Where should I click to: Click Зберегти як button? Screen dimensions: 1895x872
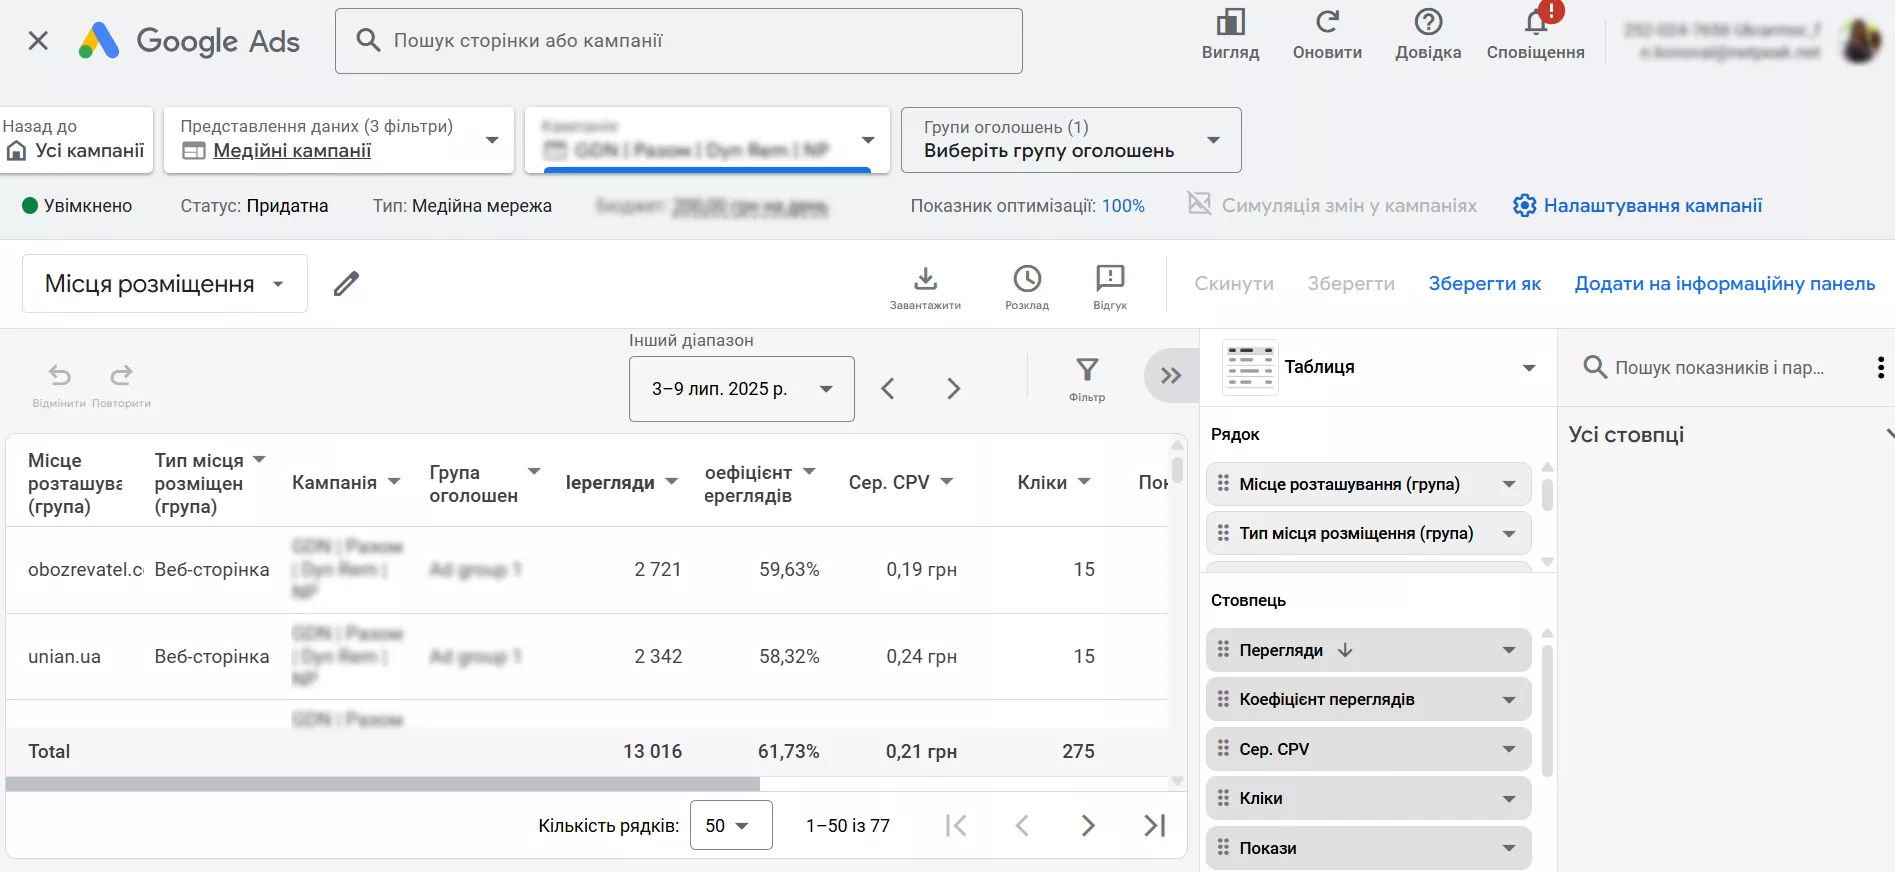pos(1485,284)
